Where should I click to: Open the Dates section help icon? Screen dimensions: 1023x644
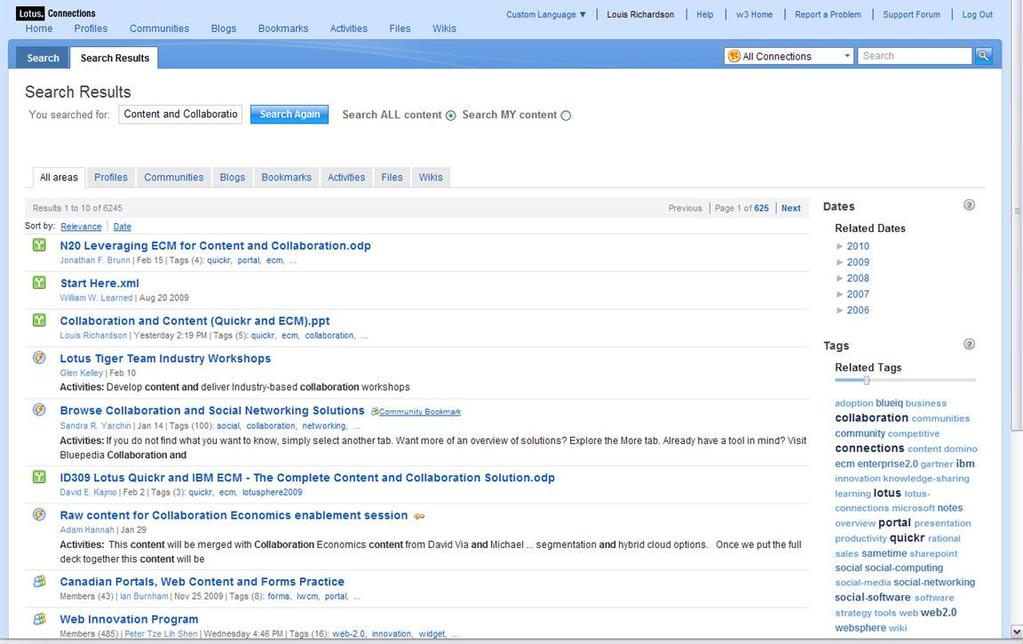pos(969,205)
